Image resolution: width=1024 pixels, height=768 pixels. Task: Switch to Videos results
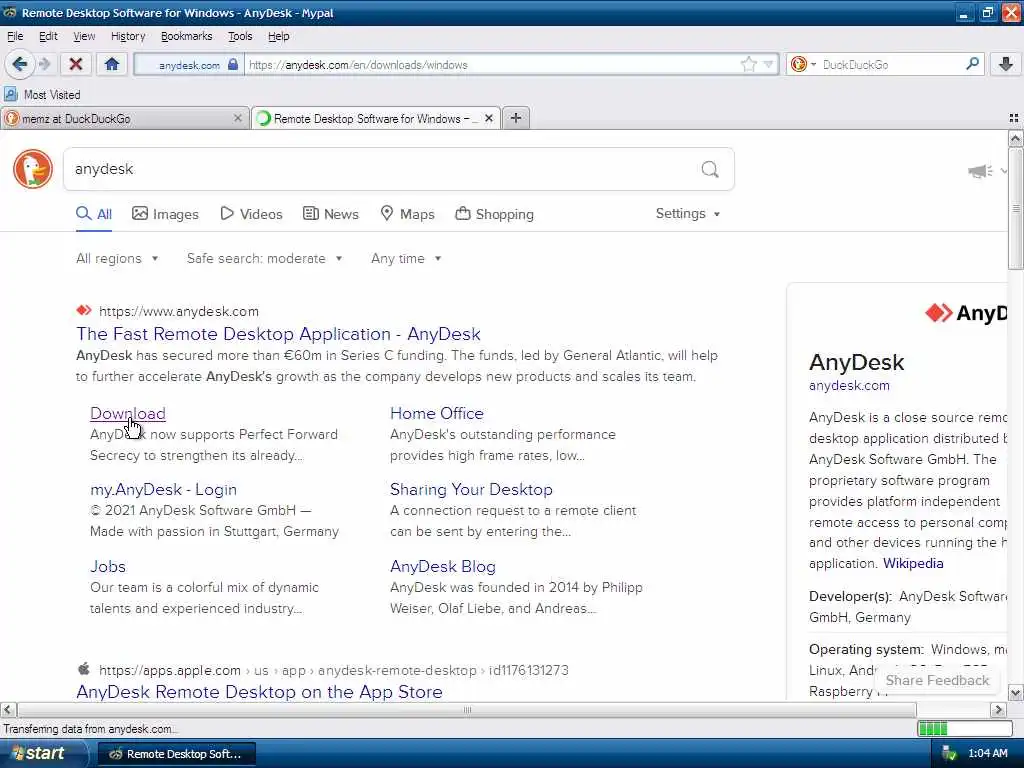[251, 214]
